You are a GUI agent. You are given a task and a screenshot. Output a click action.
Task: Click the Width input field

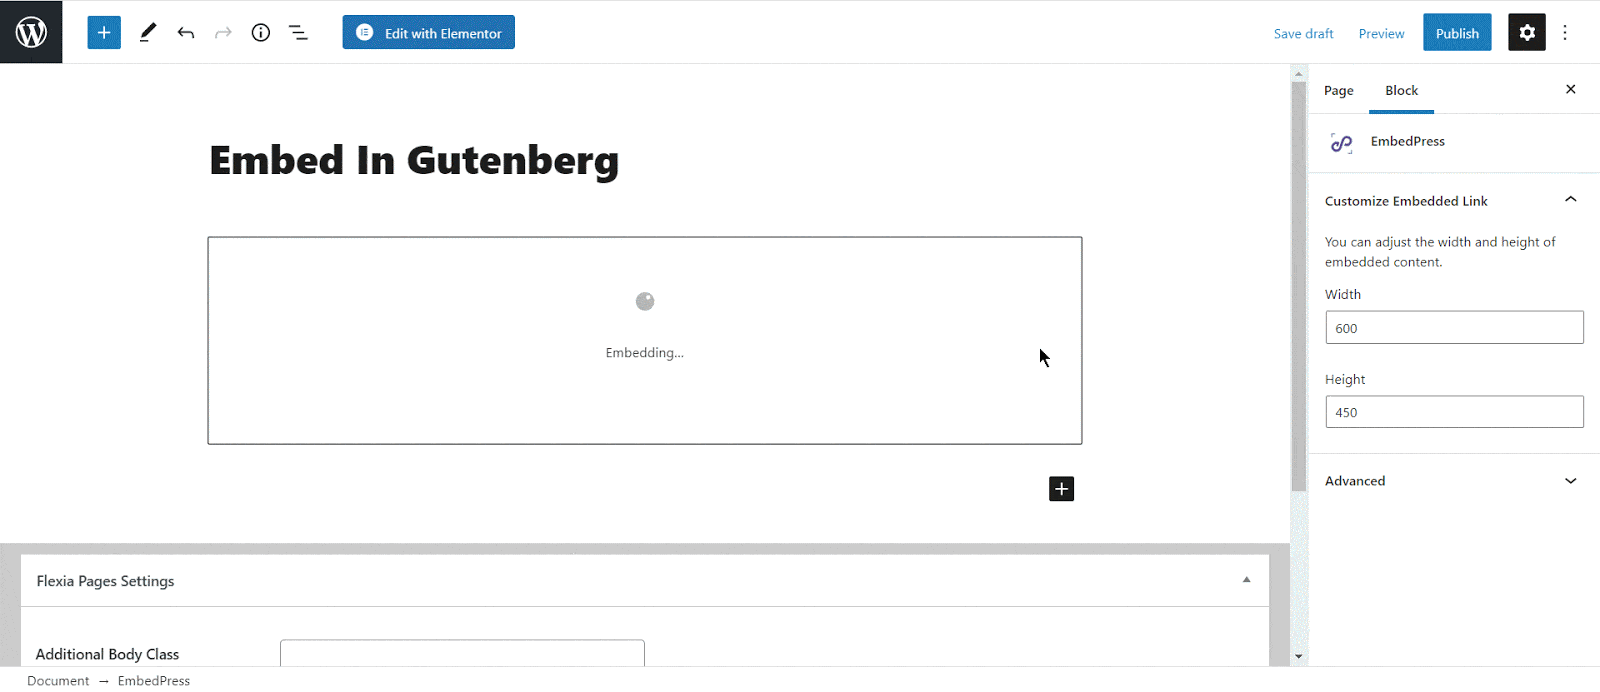click(x=1454, y=328)
